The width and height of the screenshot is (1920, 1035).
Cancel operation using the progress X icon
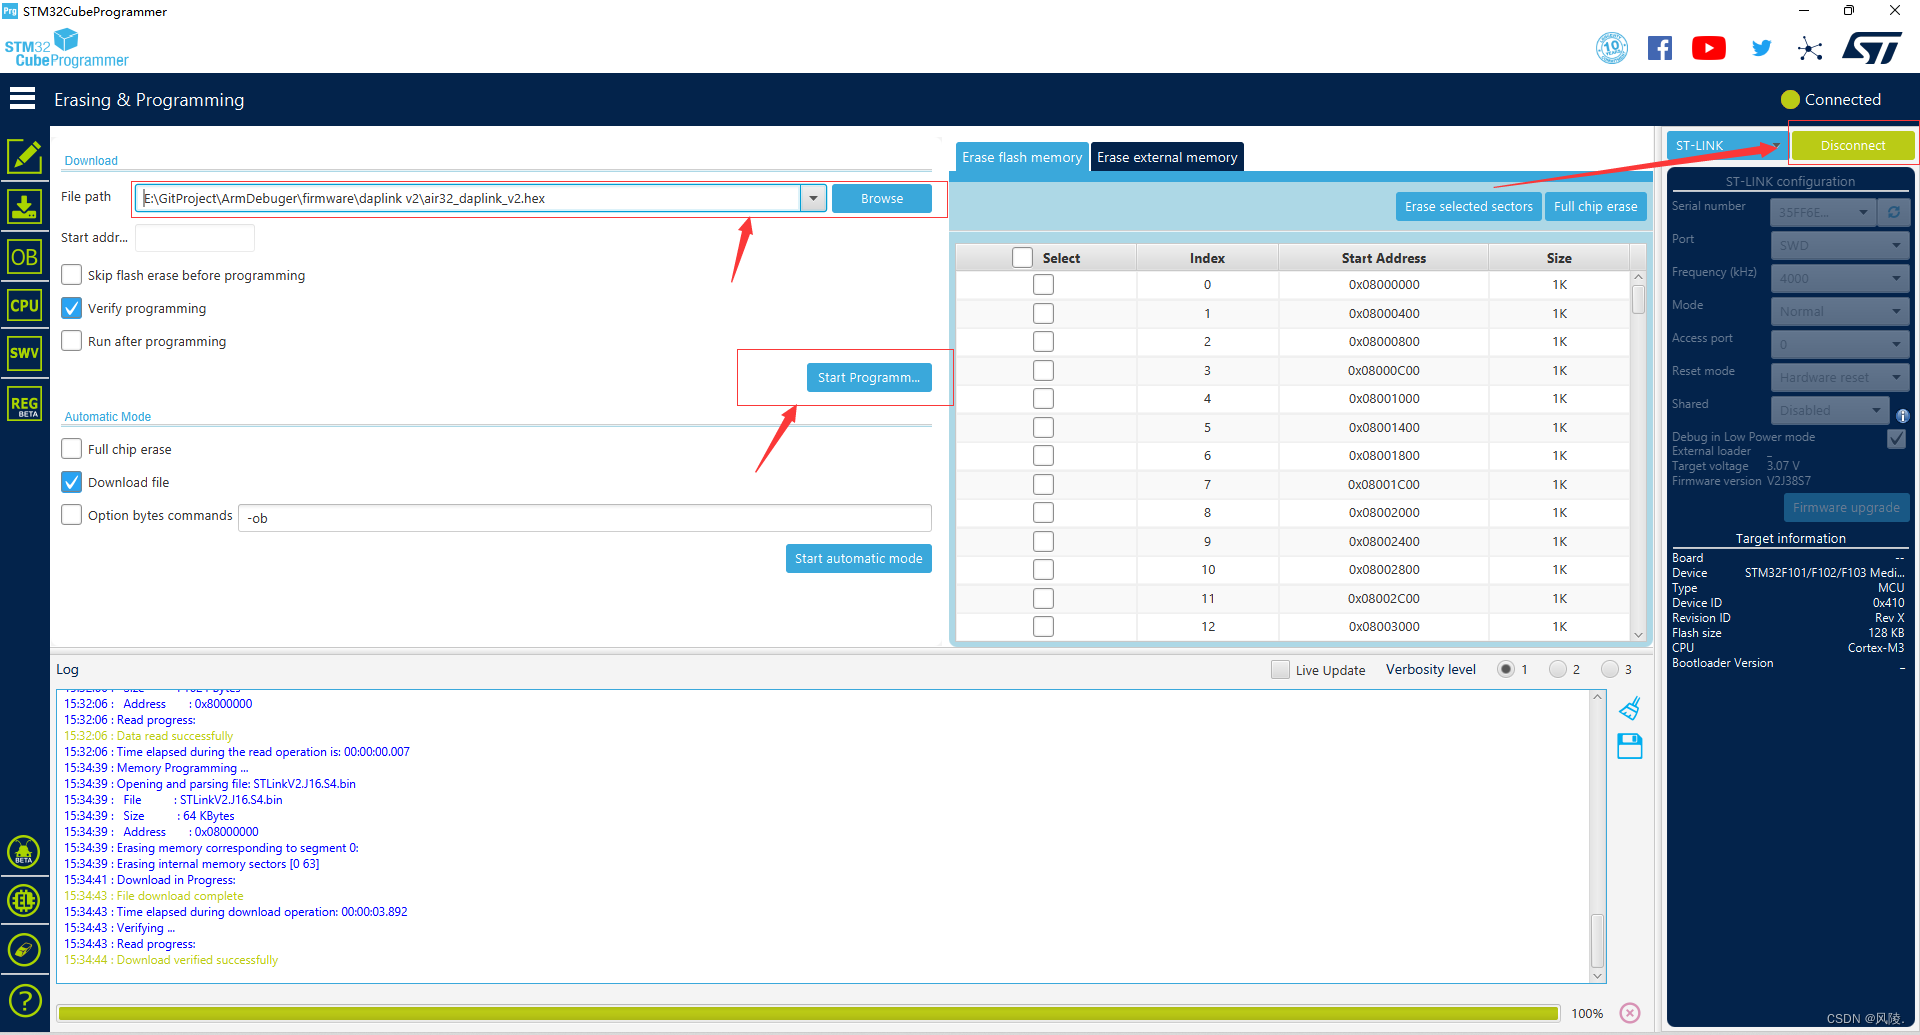tap(1630, 1013)
